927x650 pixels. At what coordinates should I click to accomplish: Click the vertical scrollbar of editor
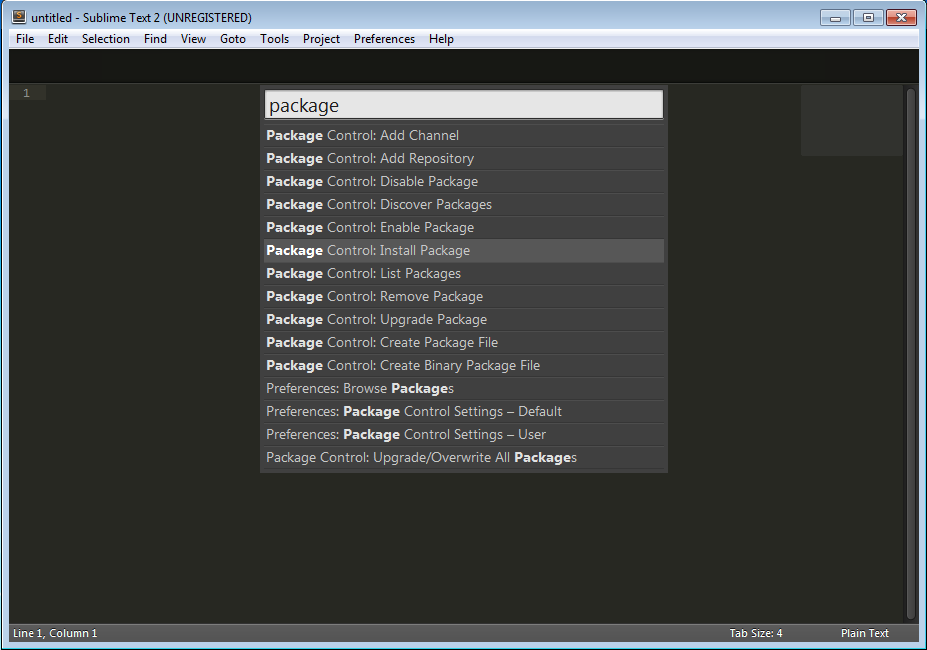(910, 353)
